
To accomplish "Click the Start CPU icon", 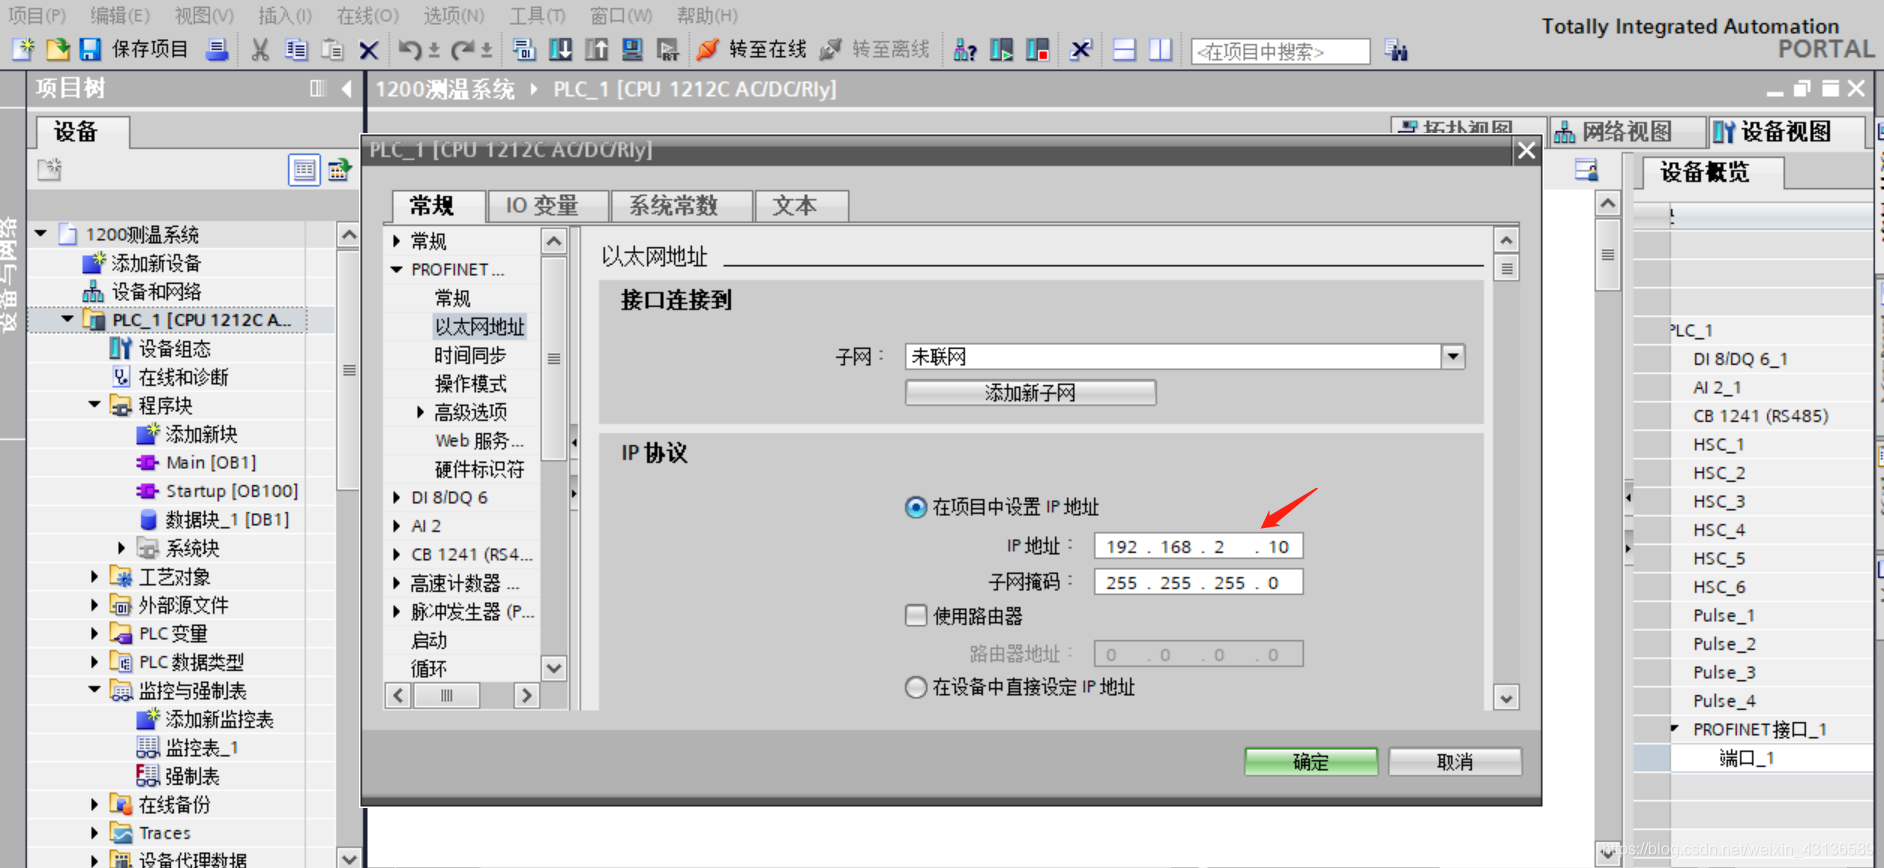I will point(1001,49).
